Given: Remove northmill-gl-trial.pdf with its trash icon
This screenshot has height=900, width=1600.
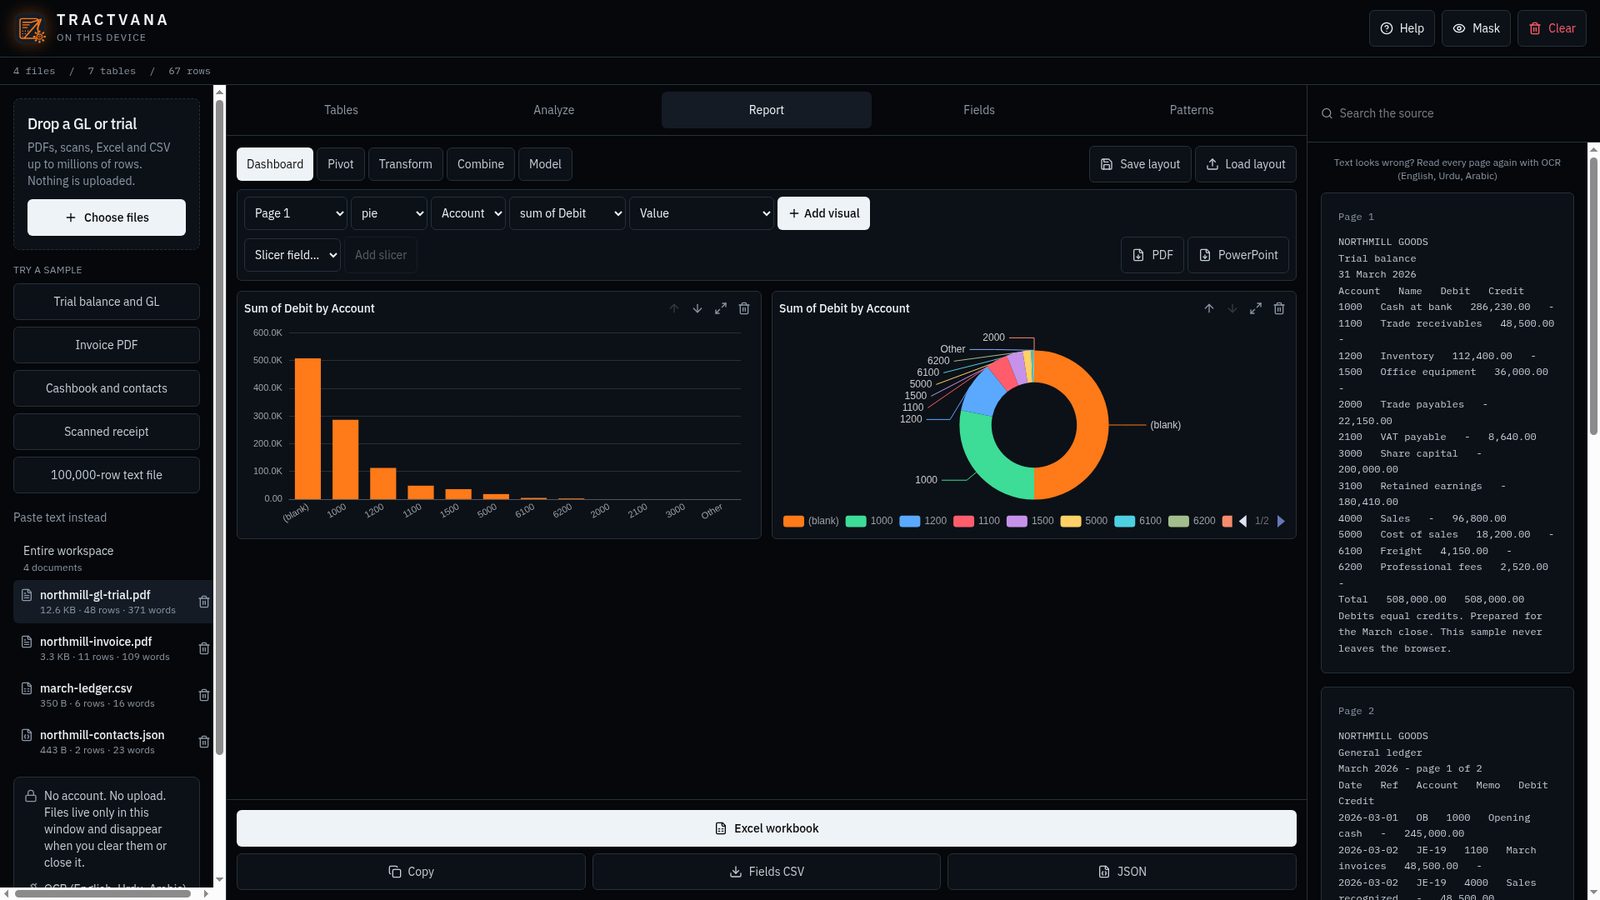Looking at the screenshot, I should click(204, 602).
